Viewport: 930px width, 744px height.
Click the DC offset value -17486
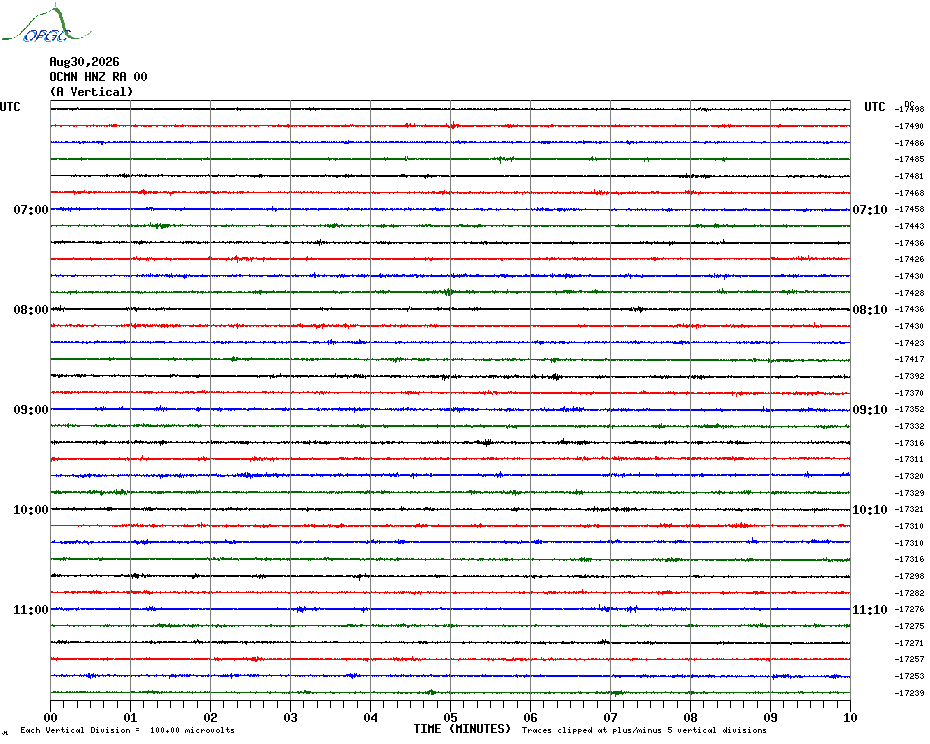pyautogui.click(x=909, y=143)
